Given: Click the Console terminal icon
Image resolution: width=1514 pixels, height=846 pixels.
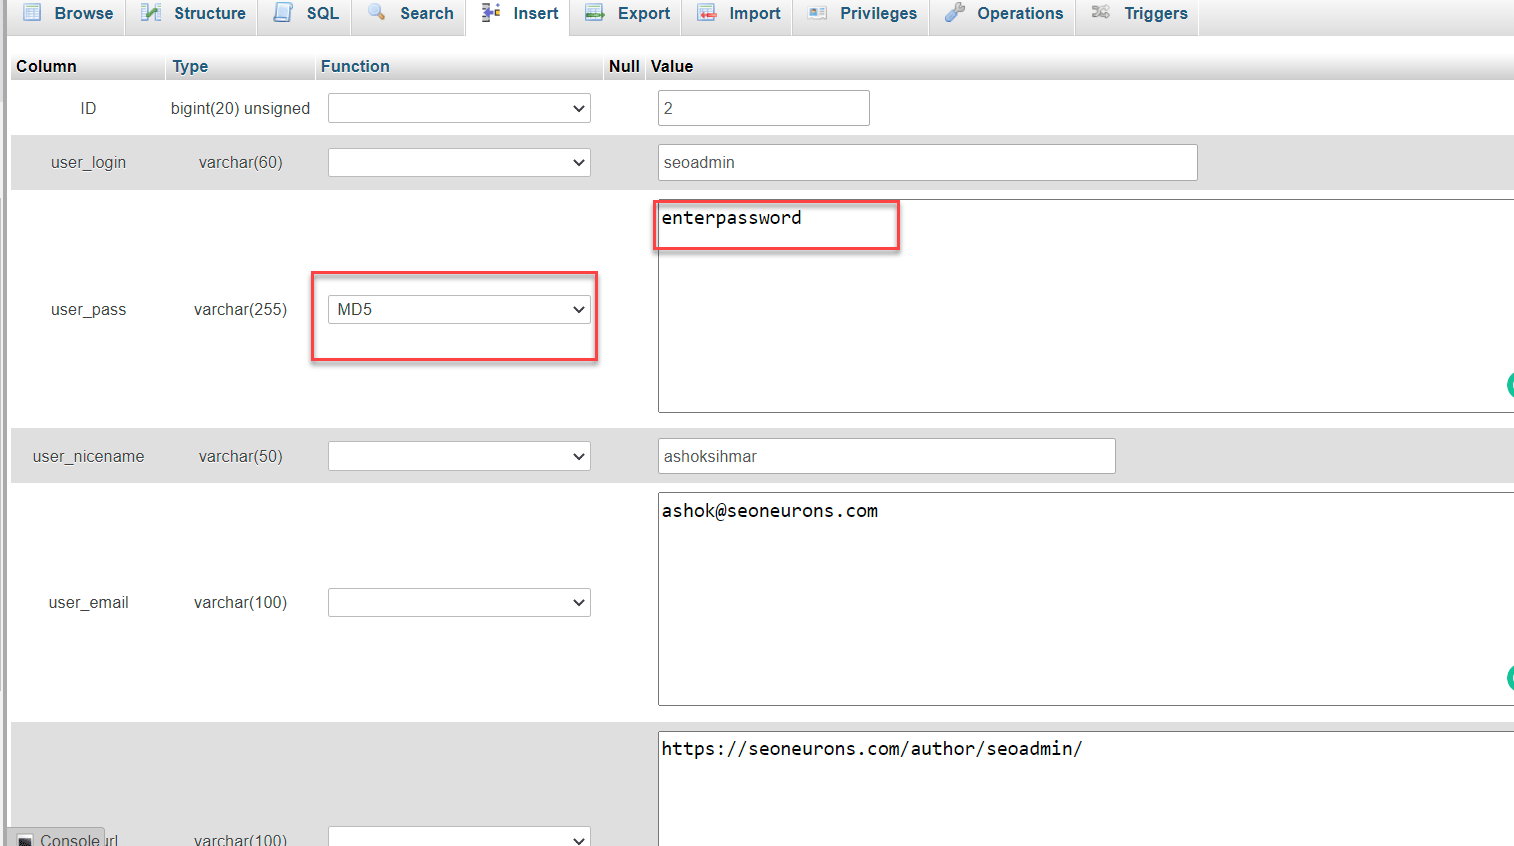Looking at the screenshot, I should [26, 840].
